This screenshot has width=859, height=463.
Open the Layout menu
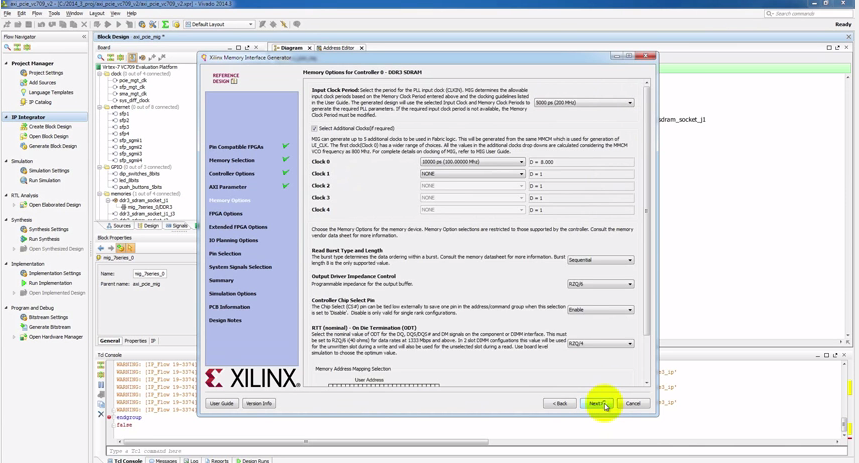[96, 13]
